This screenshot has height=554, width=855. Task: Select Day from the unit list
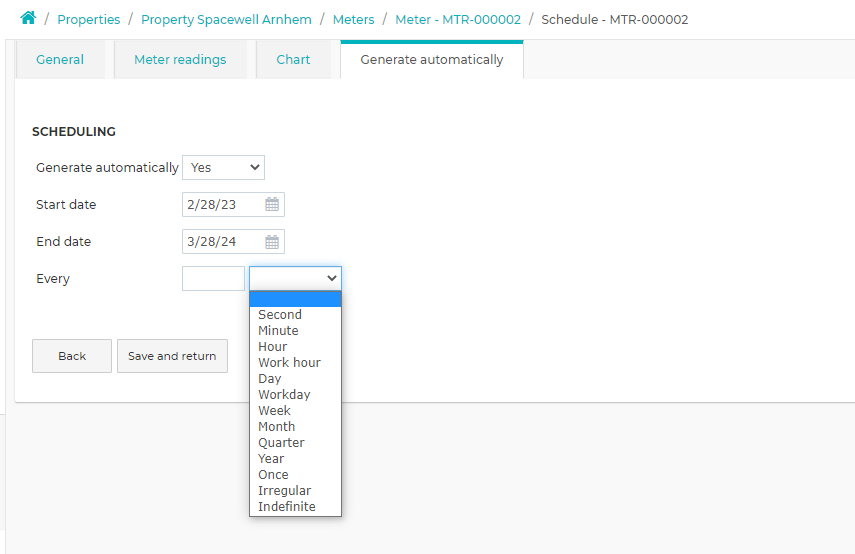[x=296, y=378]
